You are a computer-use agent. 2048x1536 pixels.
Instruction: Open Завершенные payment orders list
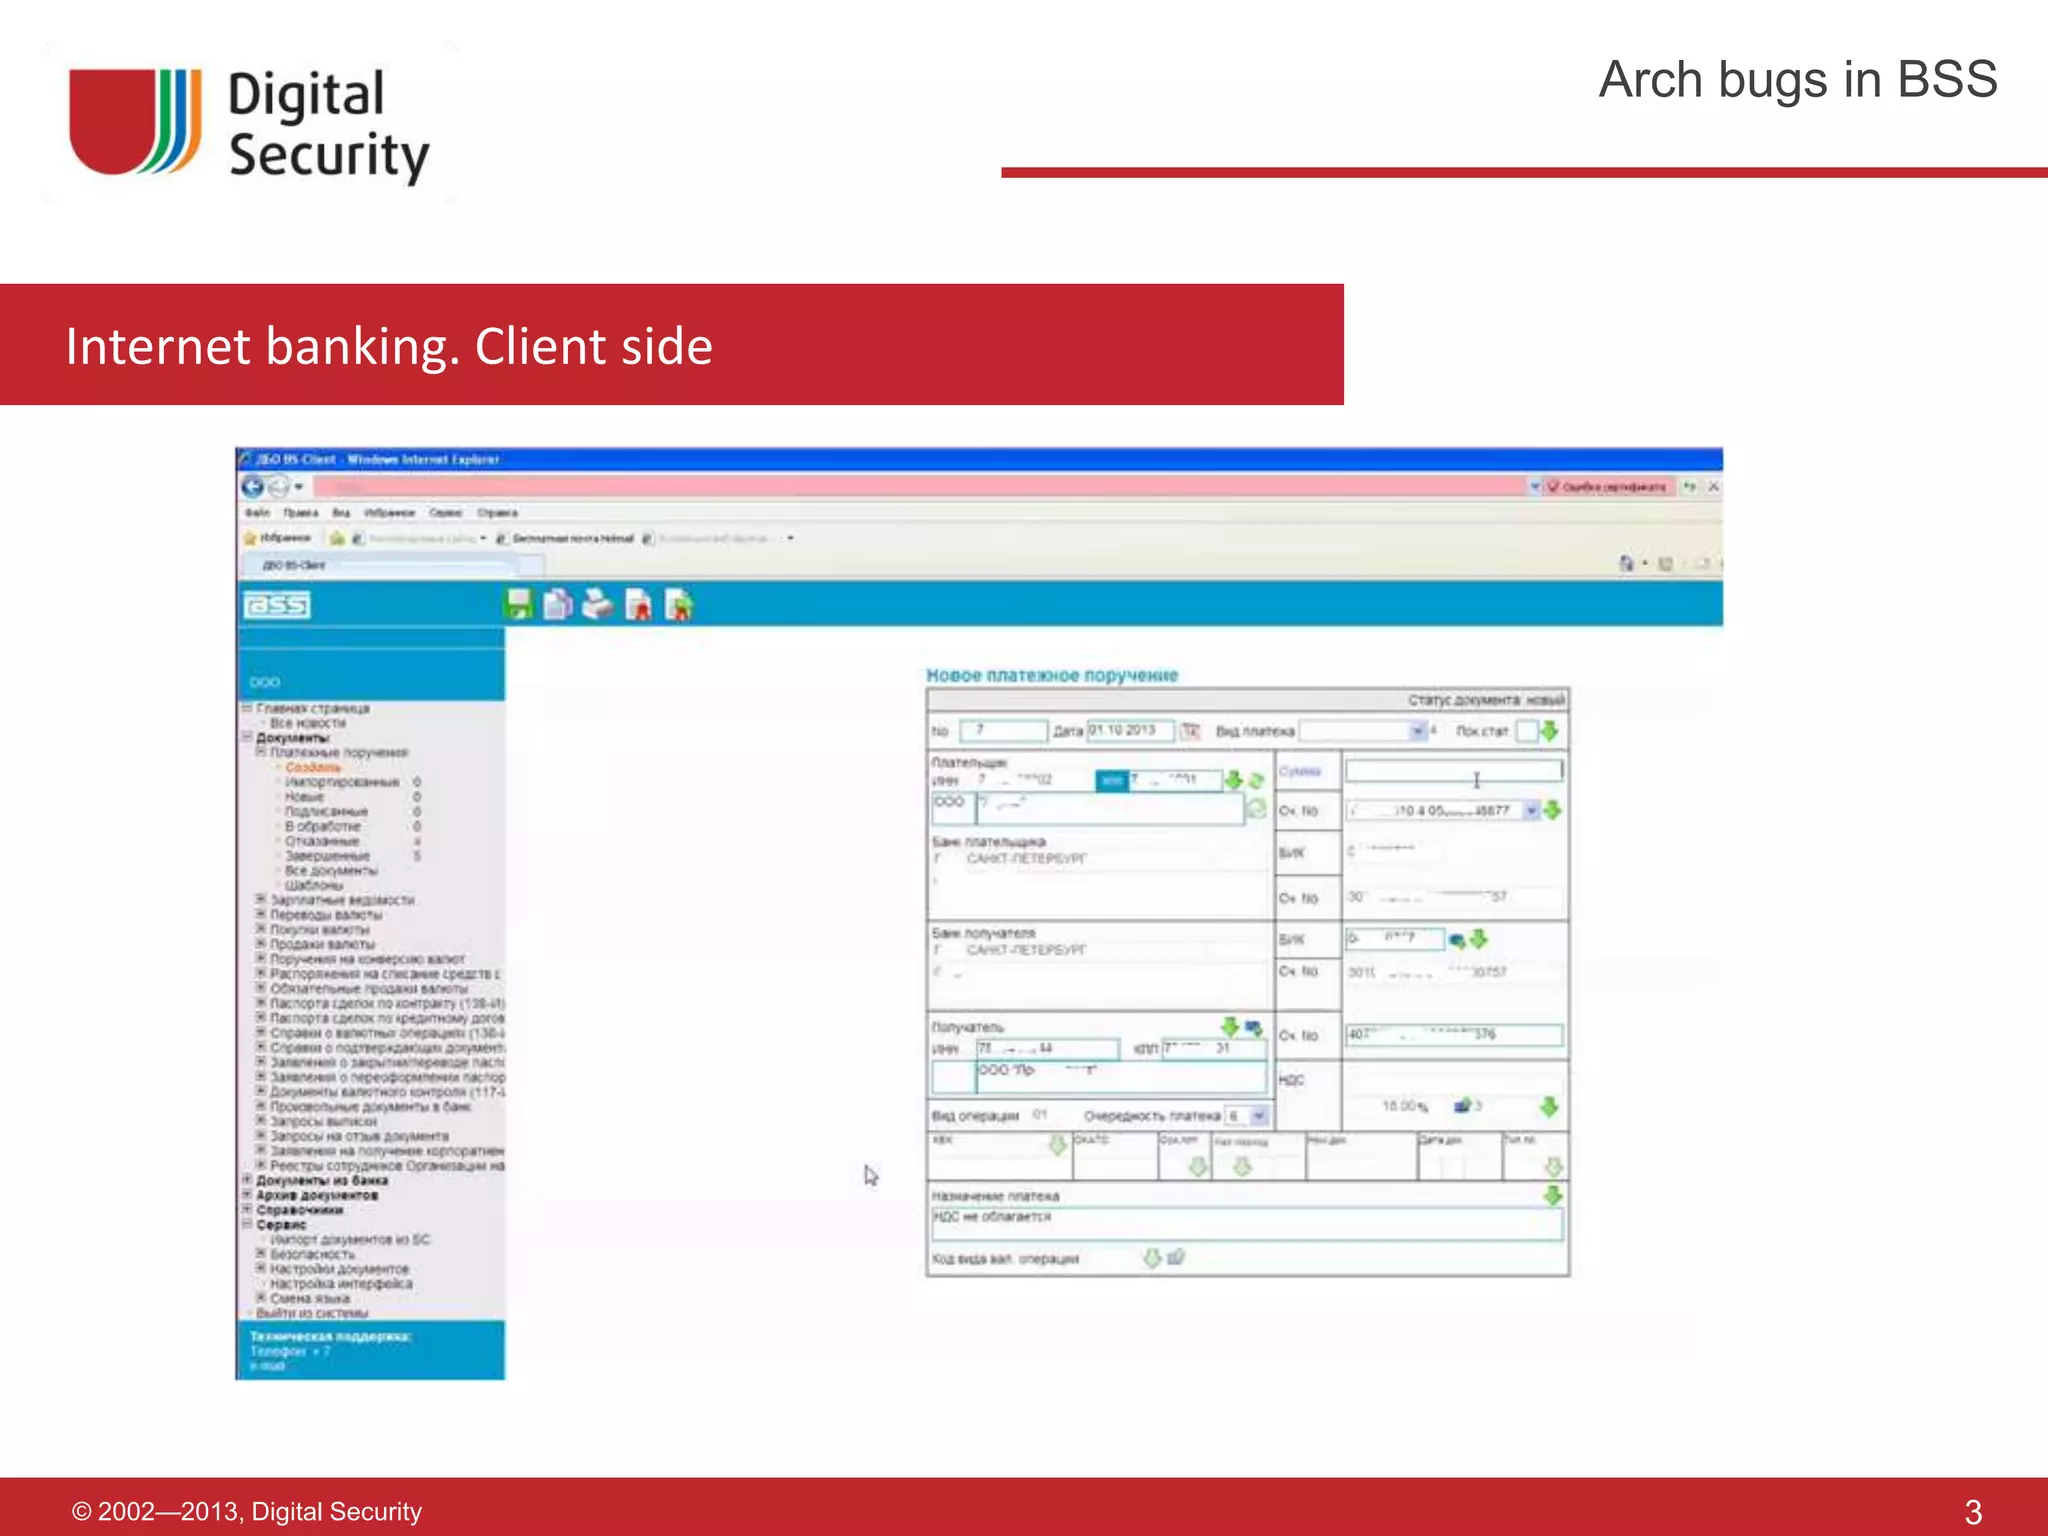click(327, 855)
